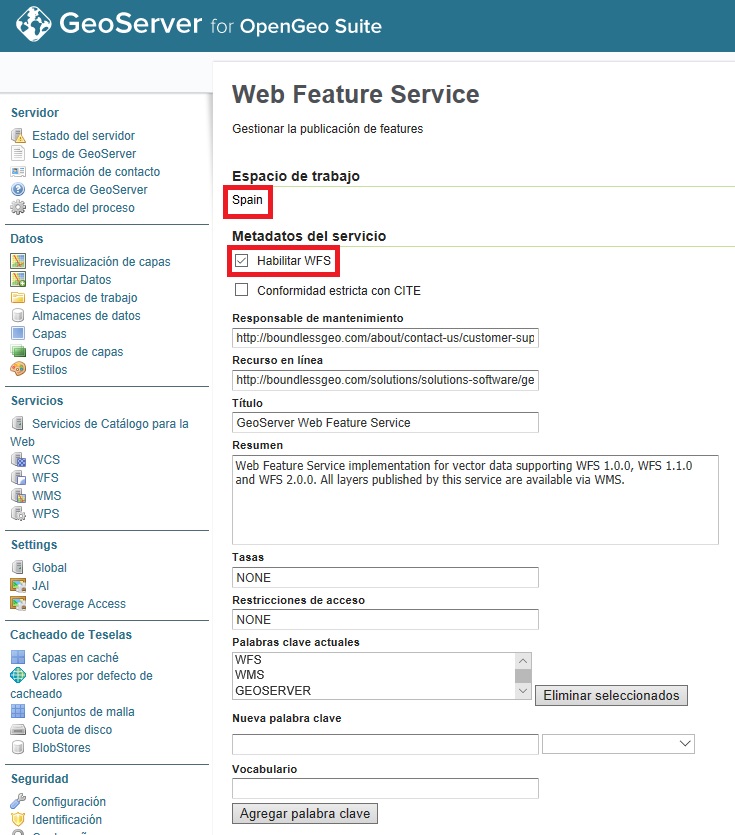The width and height of the screenshot is (735, 835).
Task: Click the Importar Datos icon
Action: pos(18,280)
